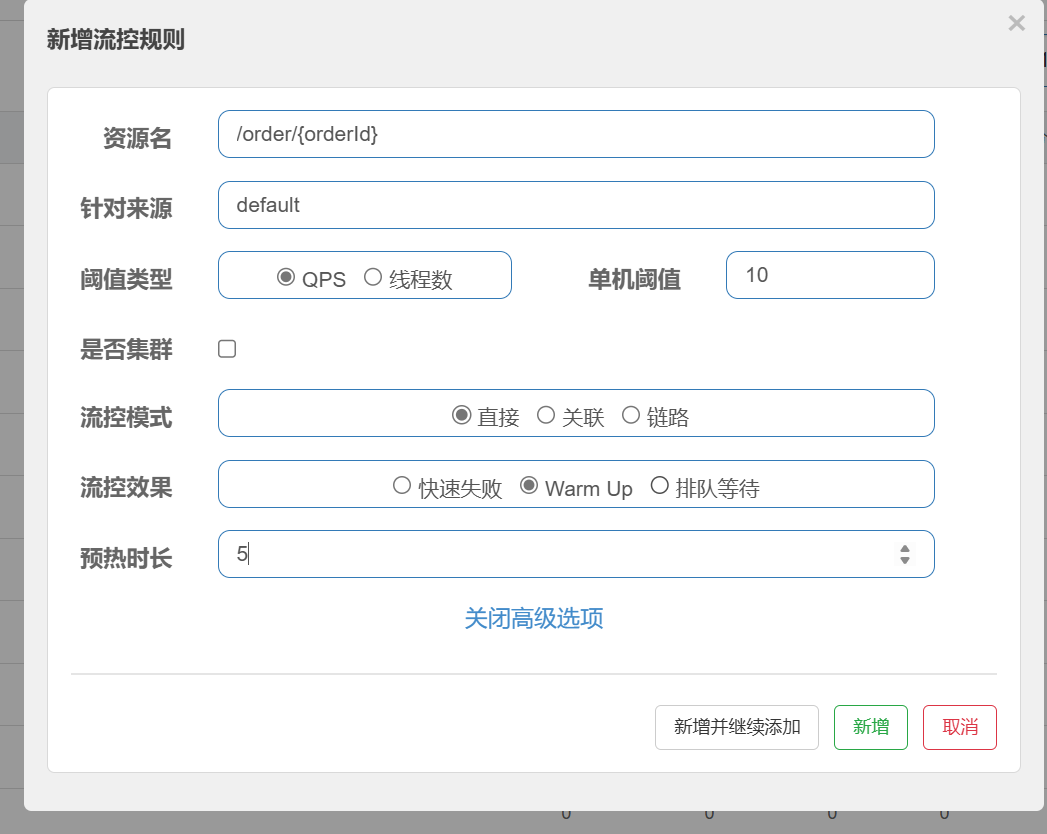Select 快速失败 flow control effect
The width and height of the screenshot is (1047, 834).
point(401,485)
